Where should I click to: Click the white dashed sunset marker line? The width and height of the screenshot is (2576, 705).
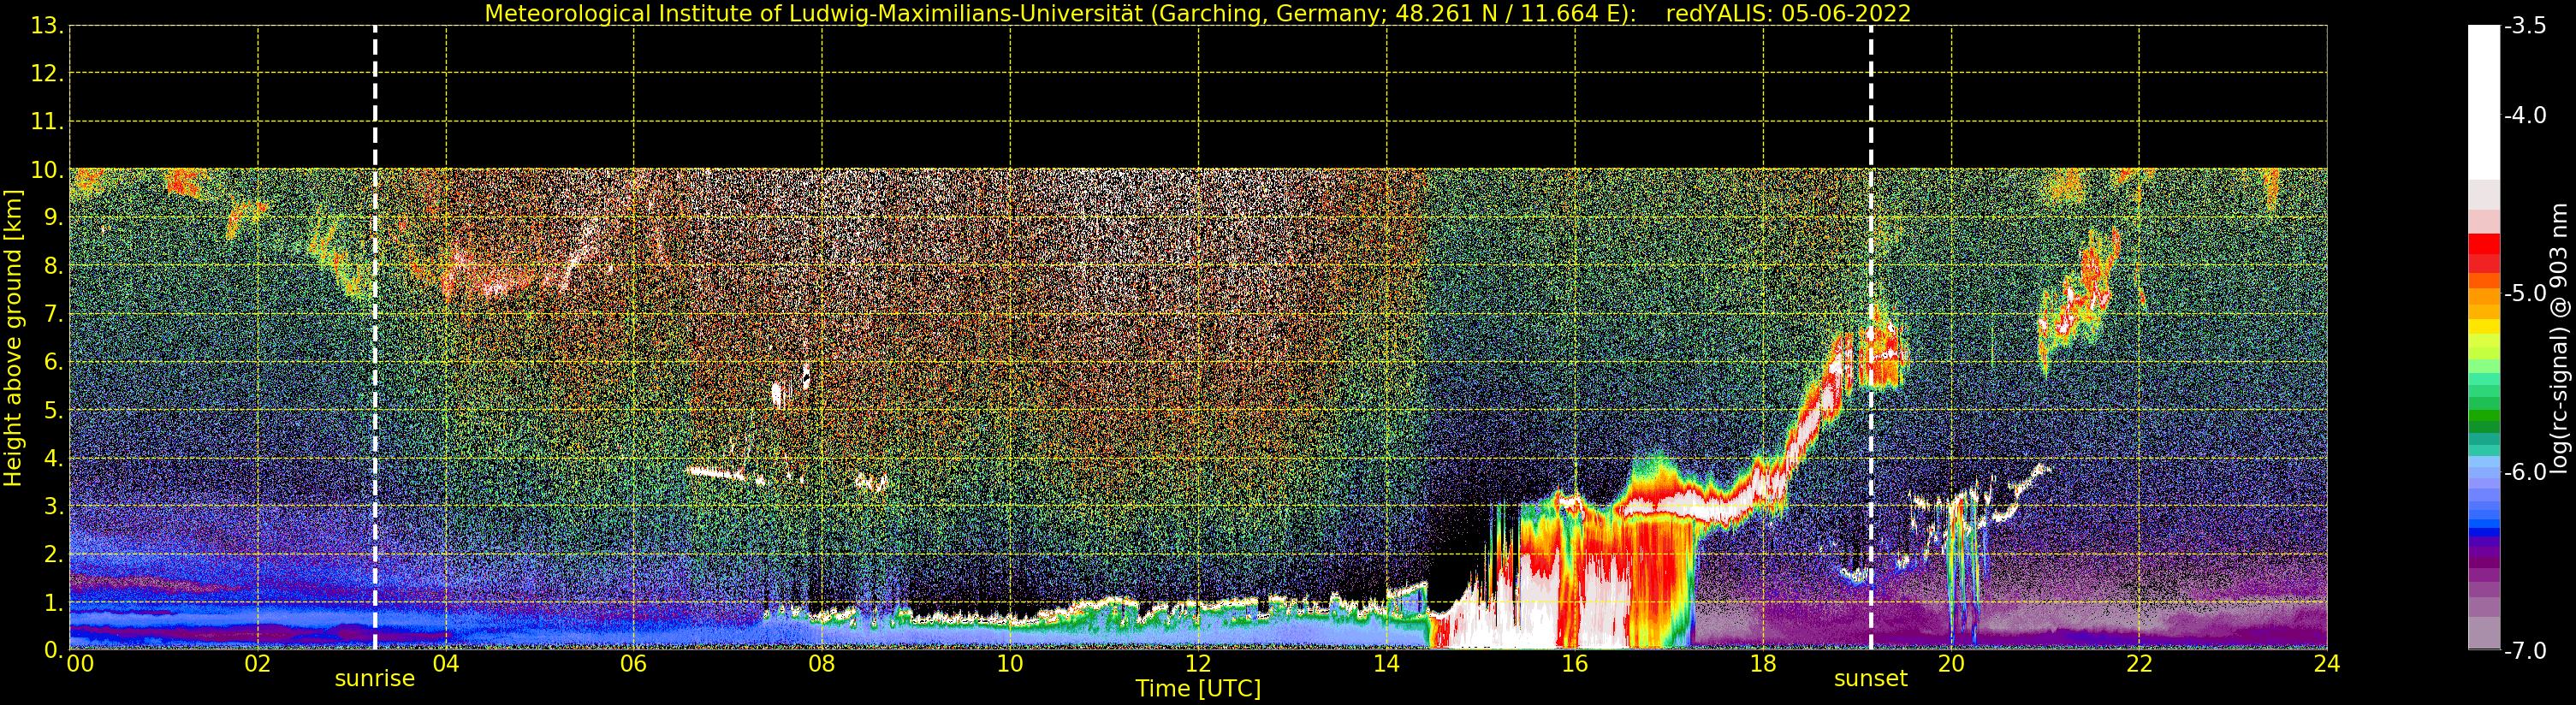click(x=1871, y=338)
